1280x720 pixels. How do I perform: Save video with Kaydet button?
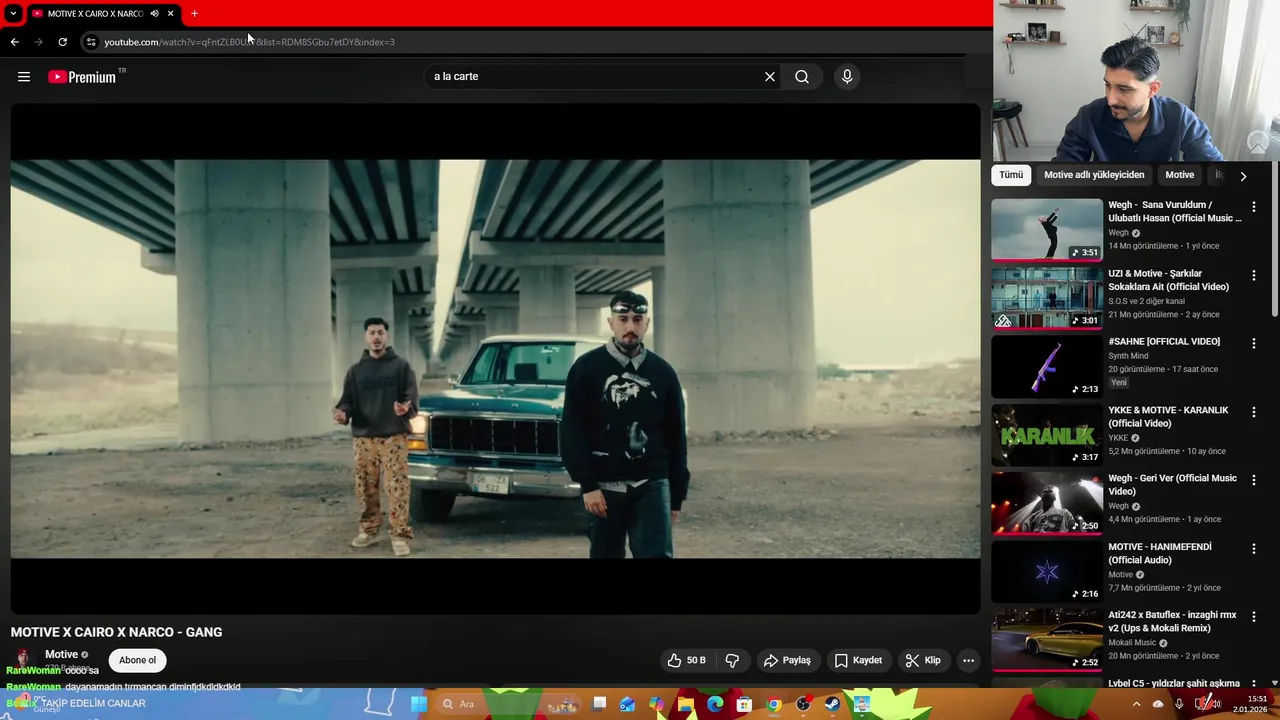click(858, 660)
